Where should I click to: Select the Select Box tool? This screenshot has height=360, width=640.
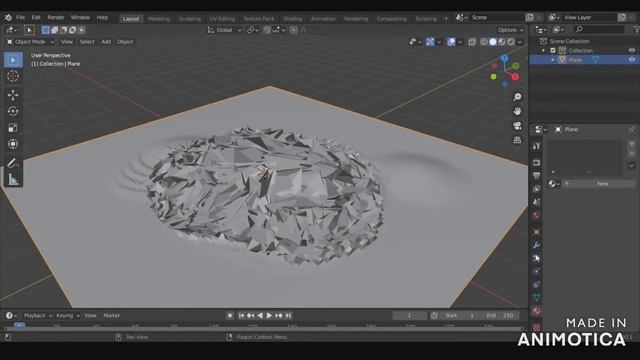tap(13, 60)
